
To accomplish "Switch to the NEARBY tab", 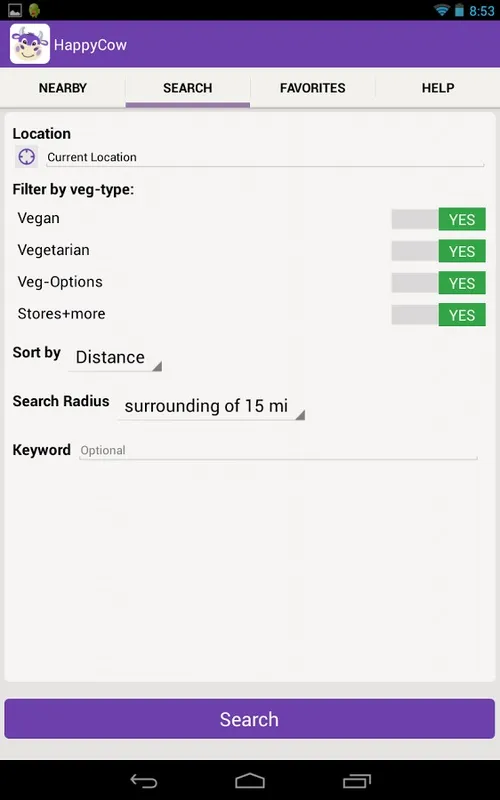I will 63,88.
